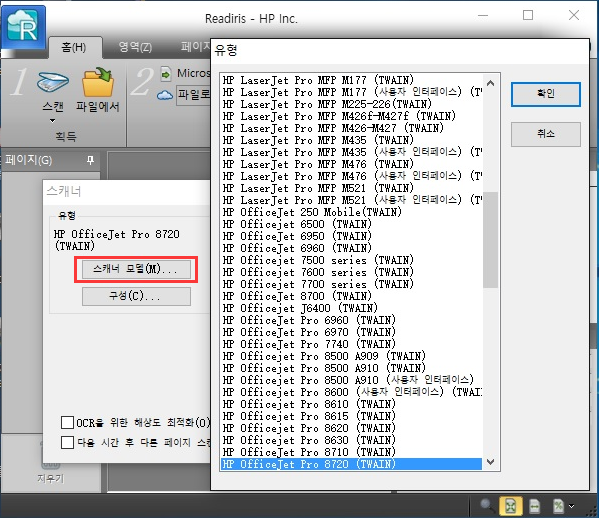This screenshot has width=599, height=518.
Task: Open the 파일로 output combo box
Action: point(193,95)
